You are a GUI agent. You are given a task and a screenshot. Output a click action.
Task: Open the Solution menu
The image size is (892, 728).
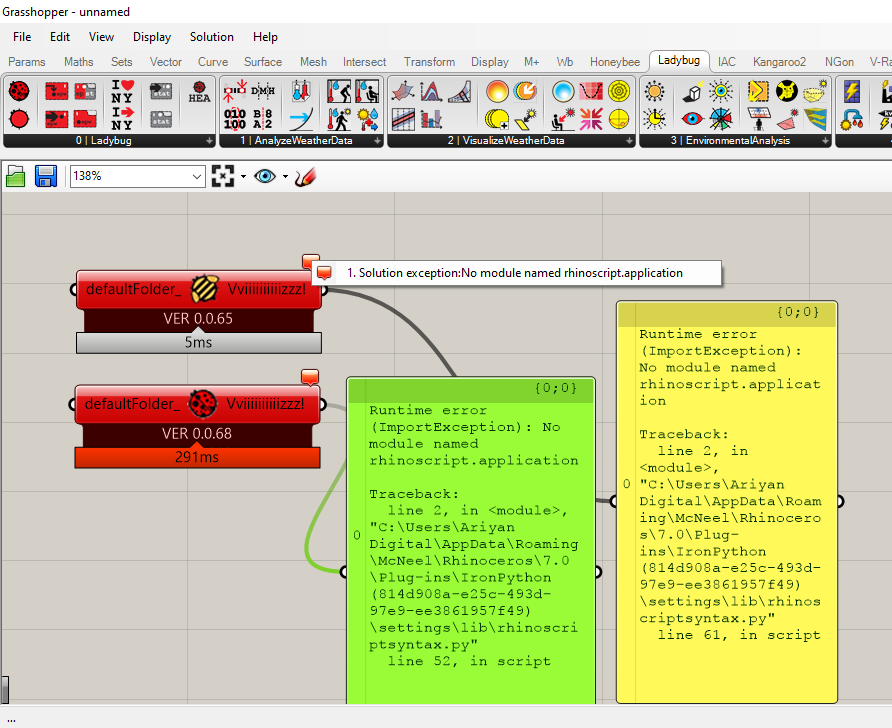coord(212,37)
